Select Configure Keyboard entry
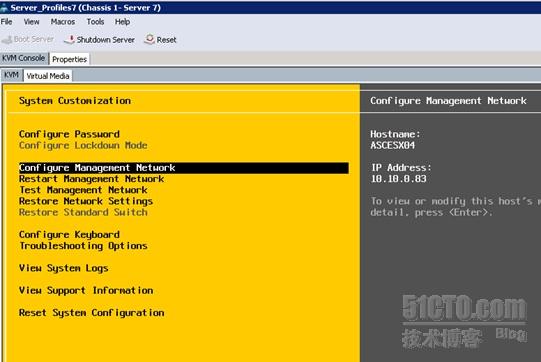The width and height of the screenshot is (541, 362). click(69, 235)
